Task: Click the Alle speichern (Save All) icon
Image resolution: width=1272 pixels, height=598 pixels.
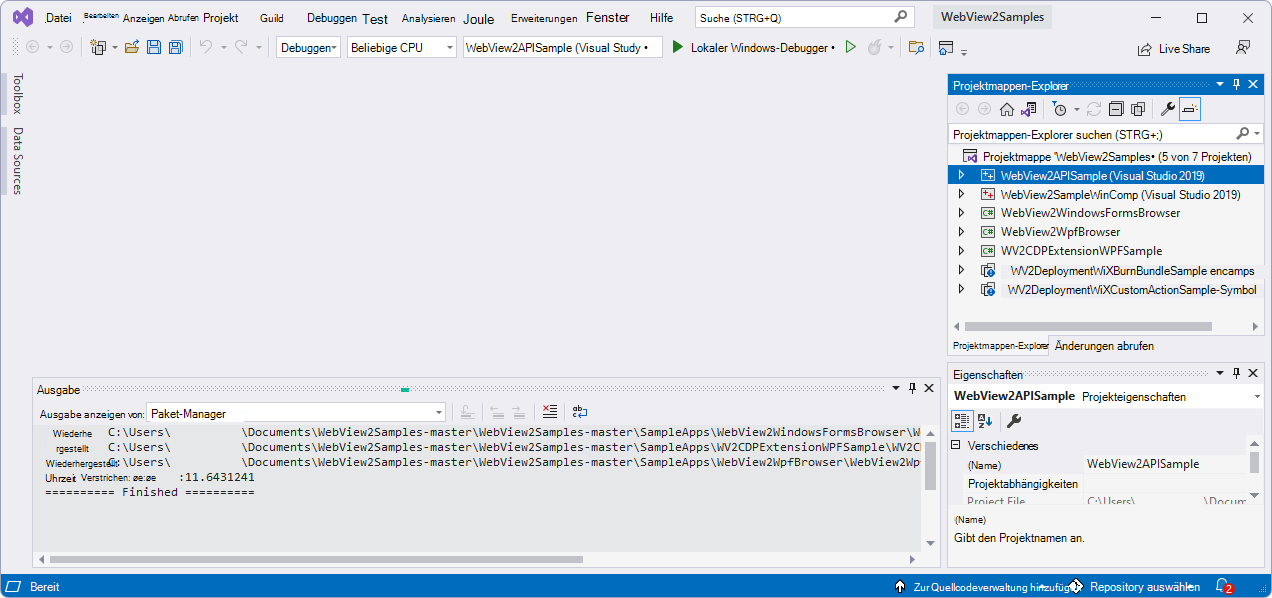Action: (x=175, y=47)
